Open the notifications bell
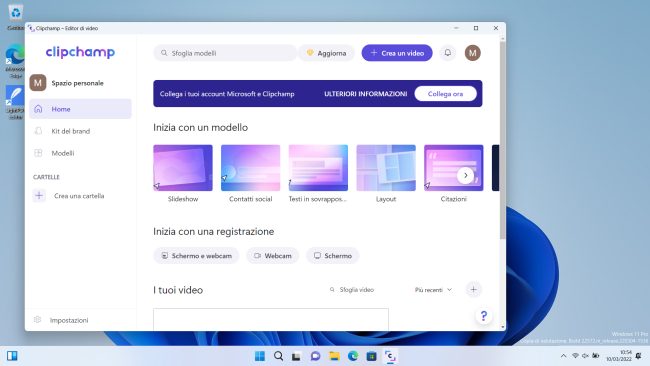The height and width of the screenshot is (366, 650). 448,53
